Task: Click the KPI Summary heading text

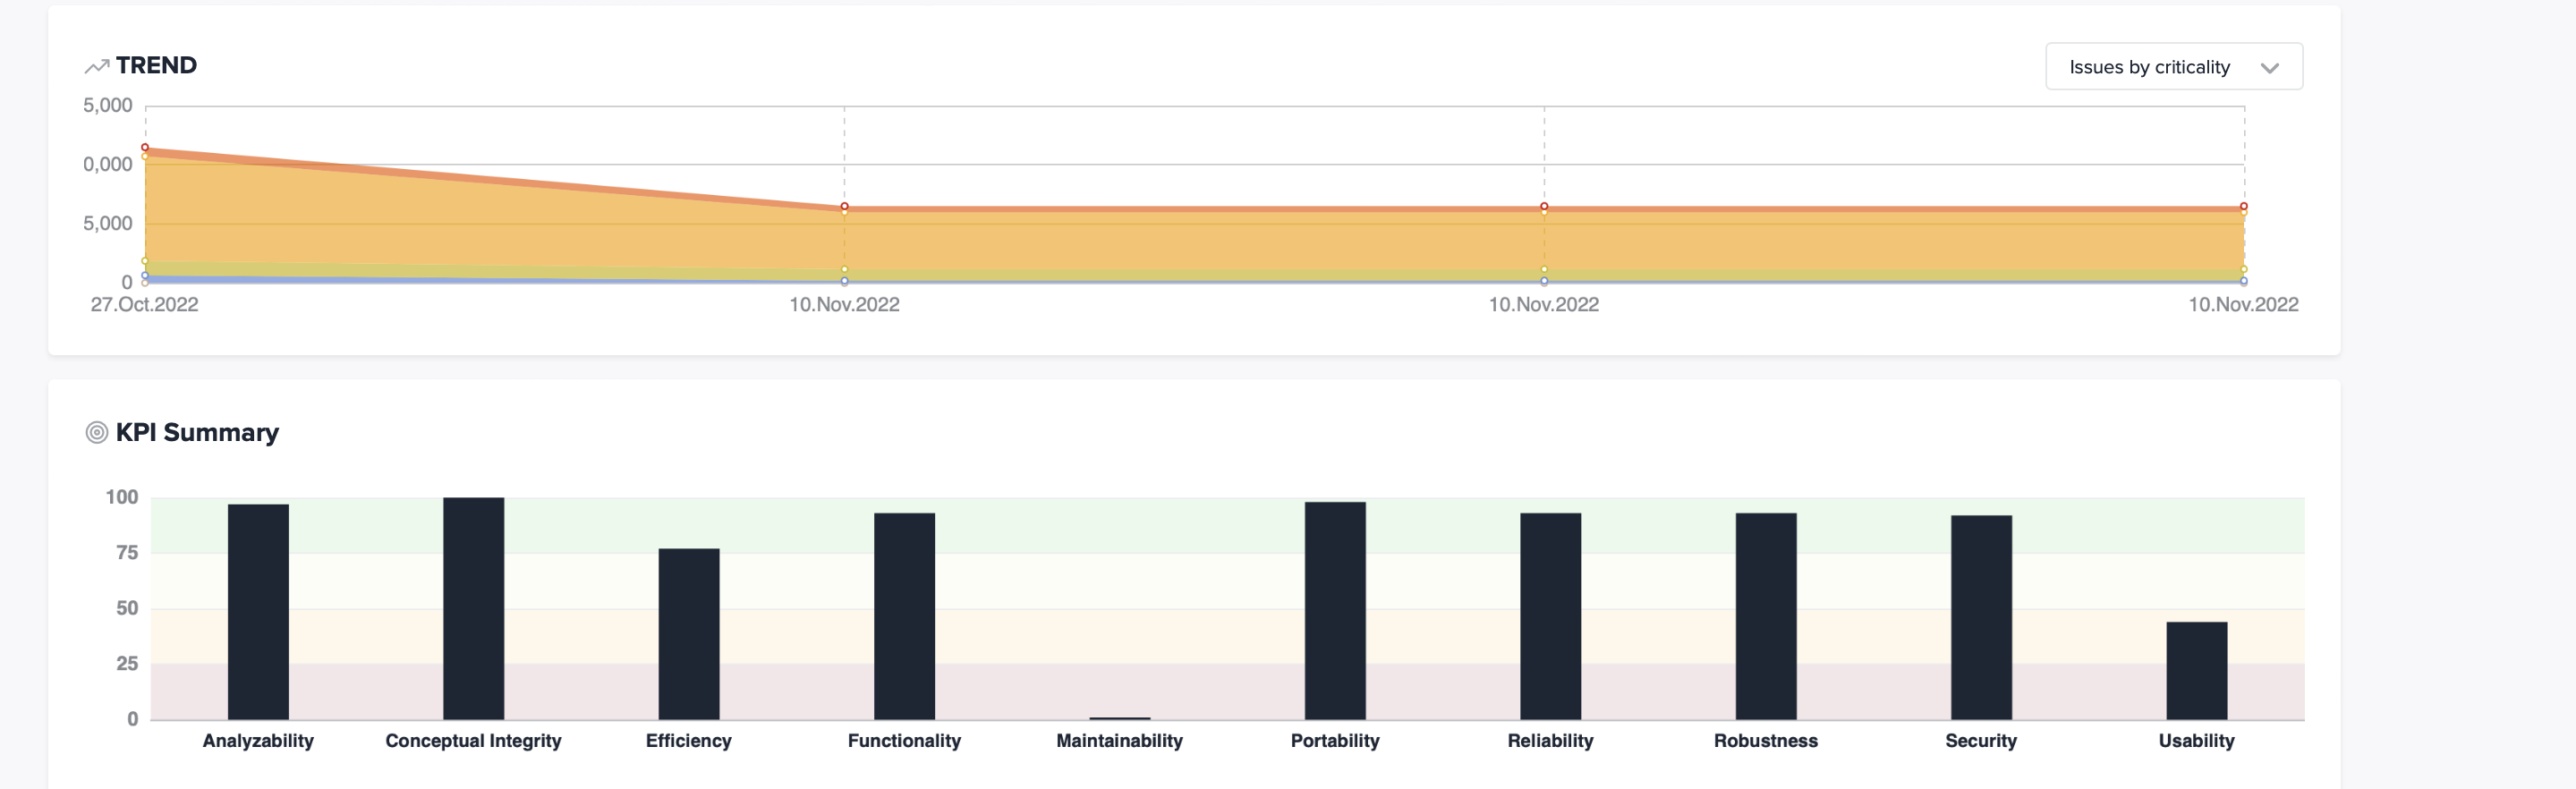Action: pyautogui.click(x=197, y=432)
